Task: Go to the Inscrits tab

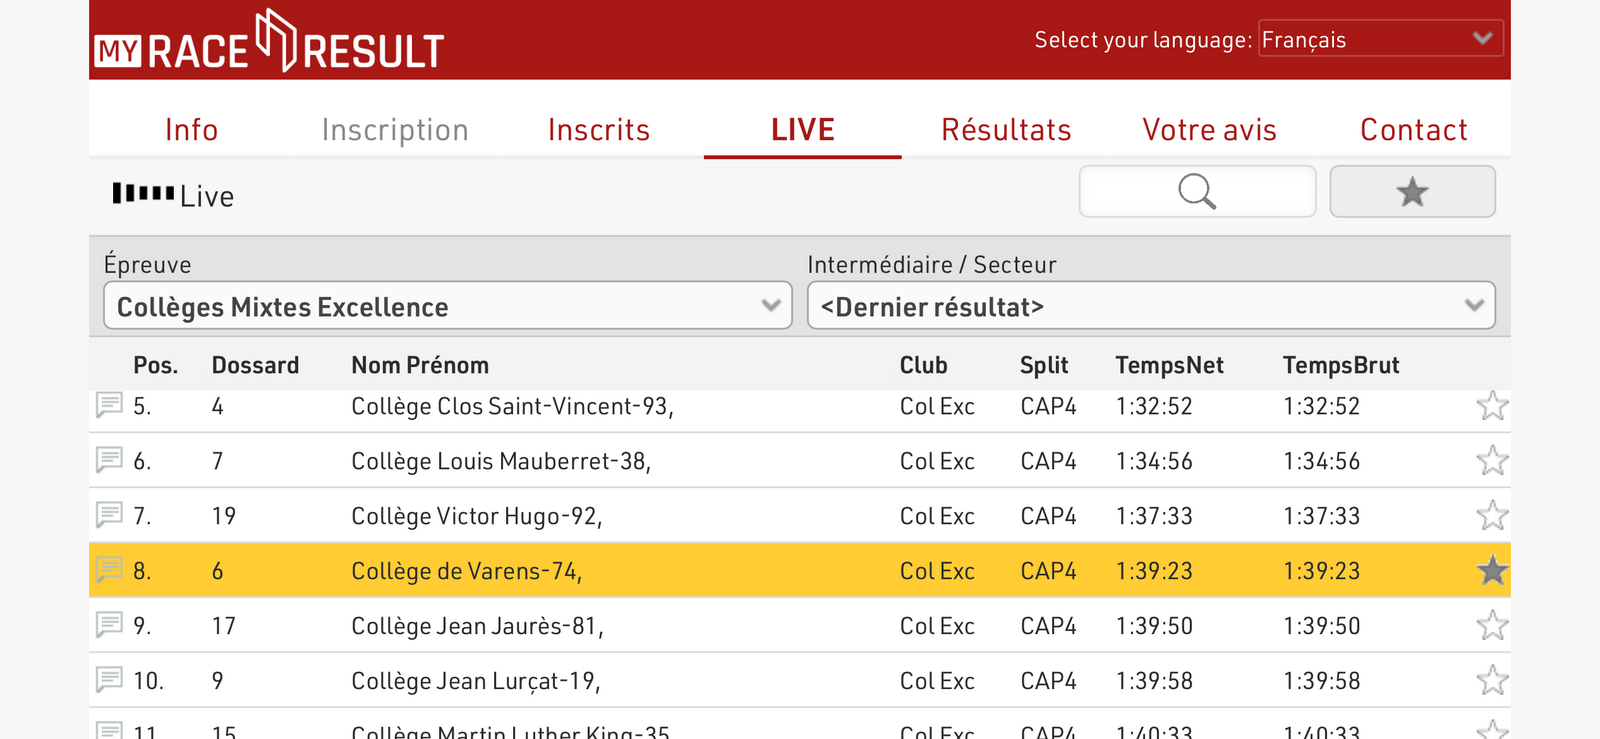Action: (599, 130)
